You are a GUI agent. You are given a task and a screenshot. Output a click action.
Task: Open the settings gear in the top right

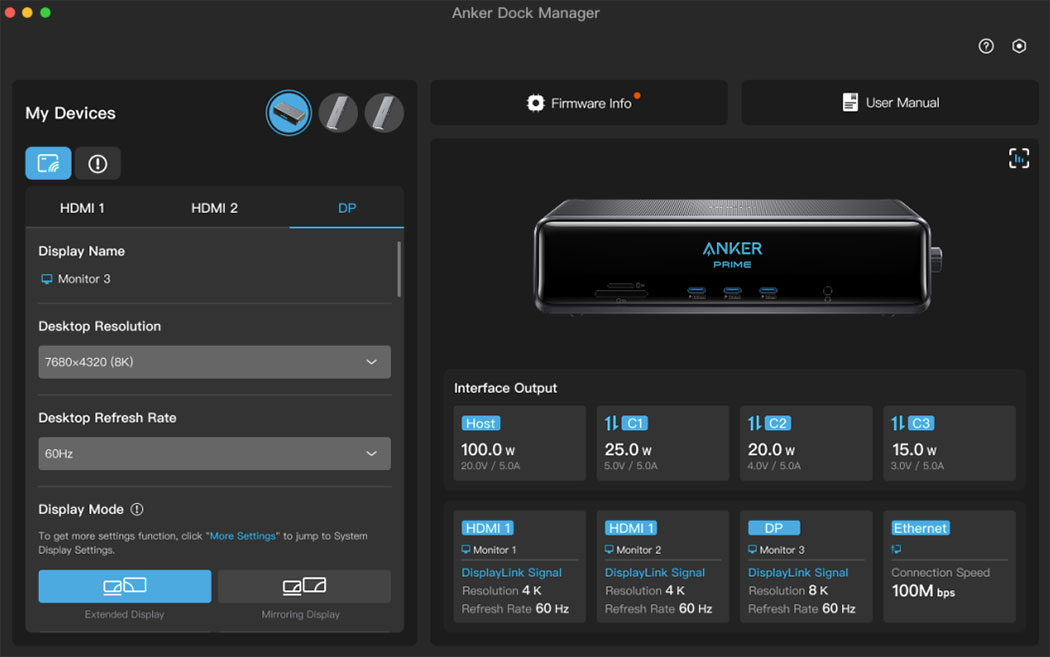click(x=1019, y=46)
